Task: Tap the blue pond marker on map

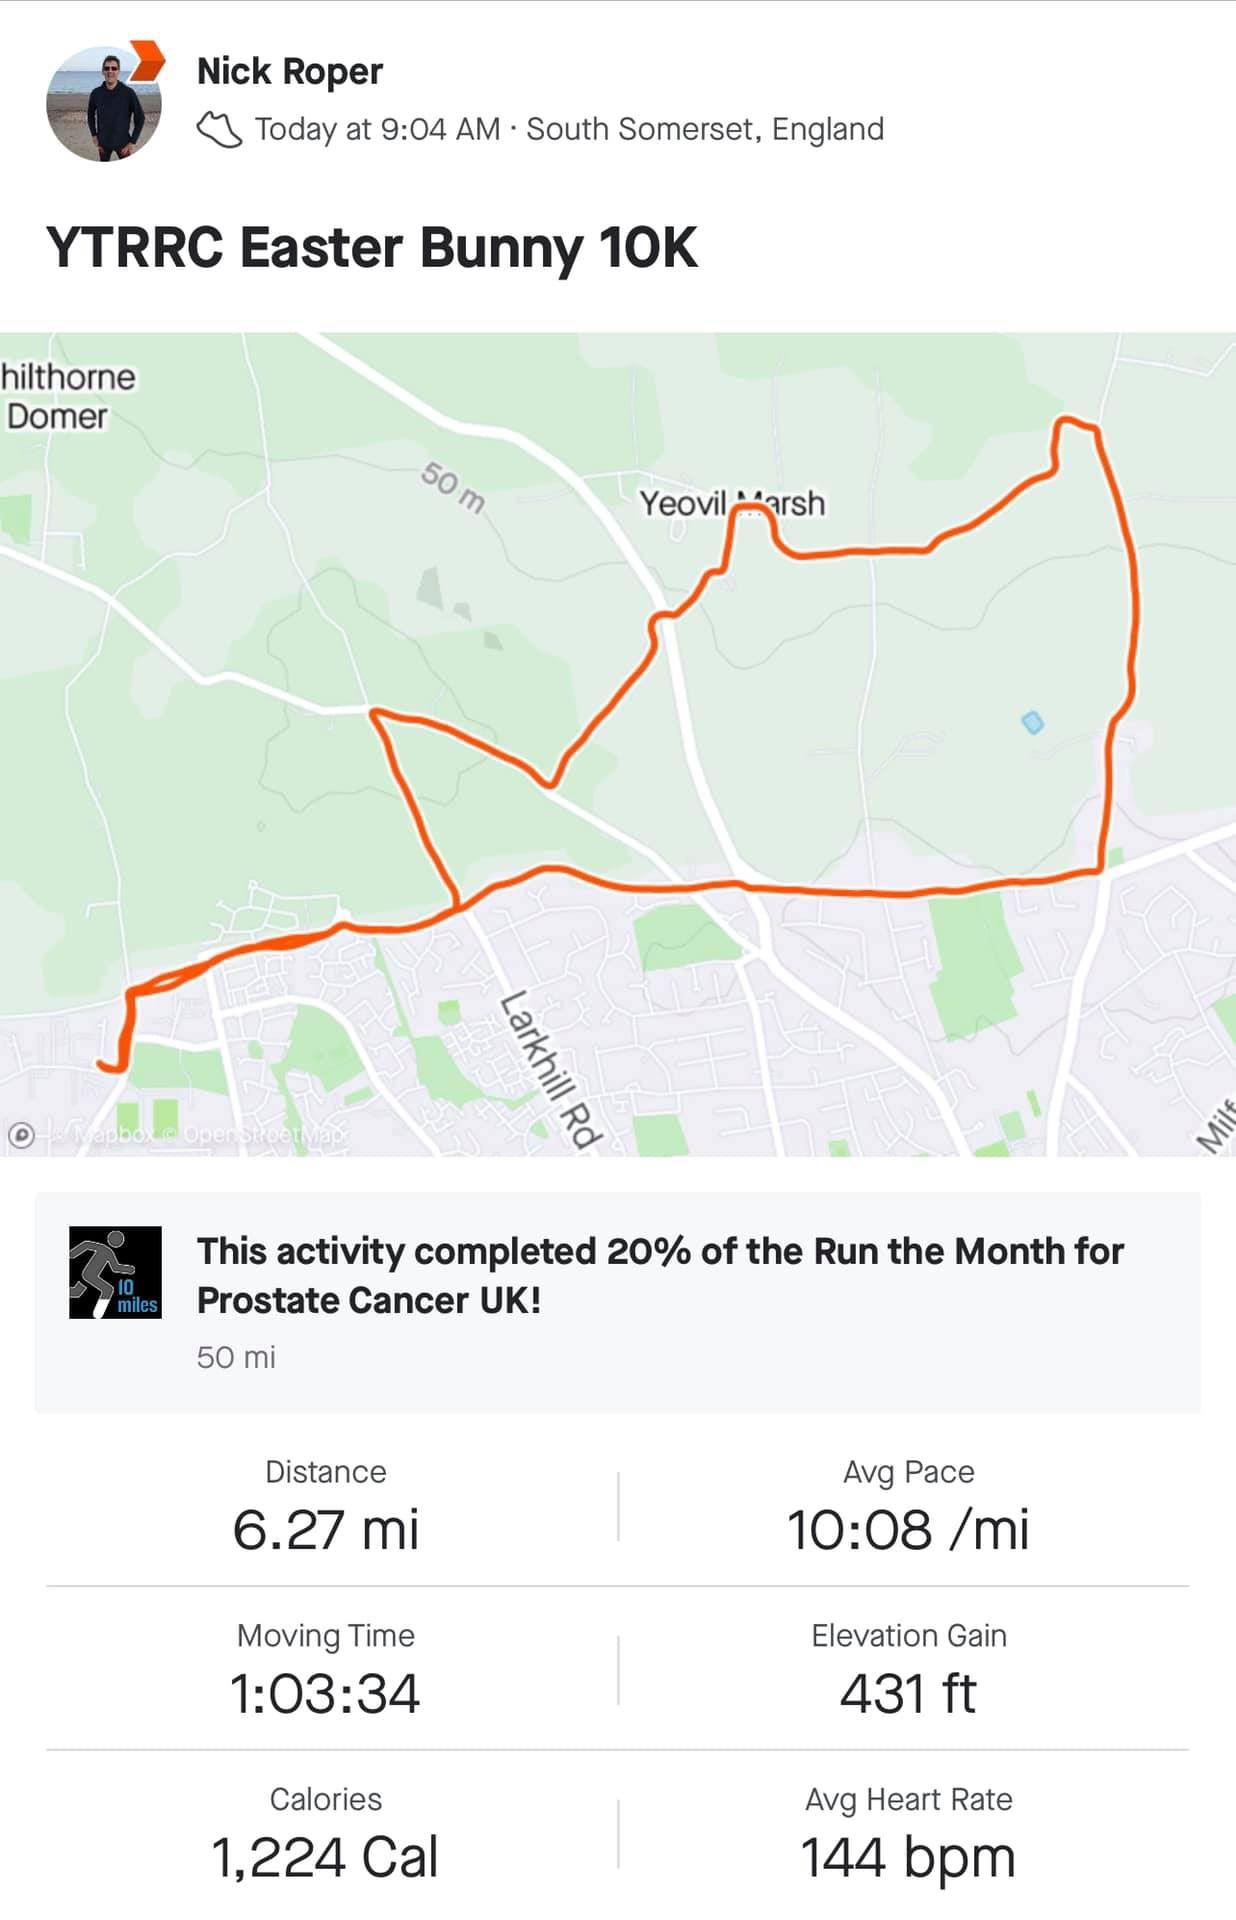Action: pyautogui.click(x=1033, y=721)
